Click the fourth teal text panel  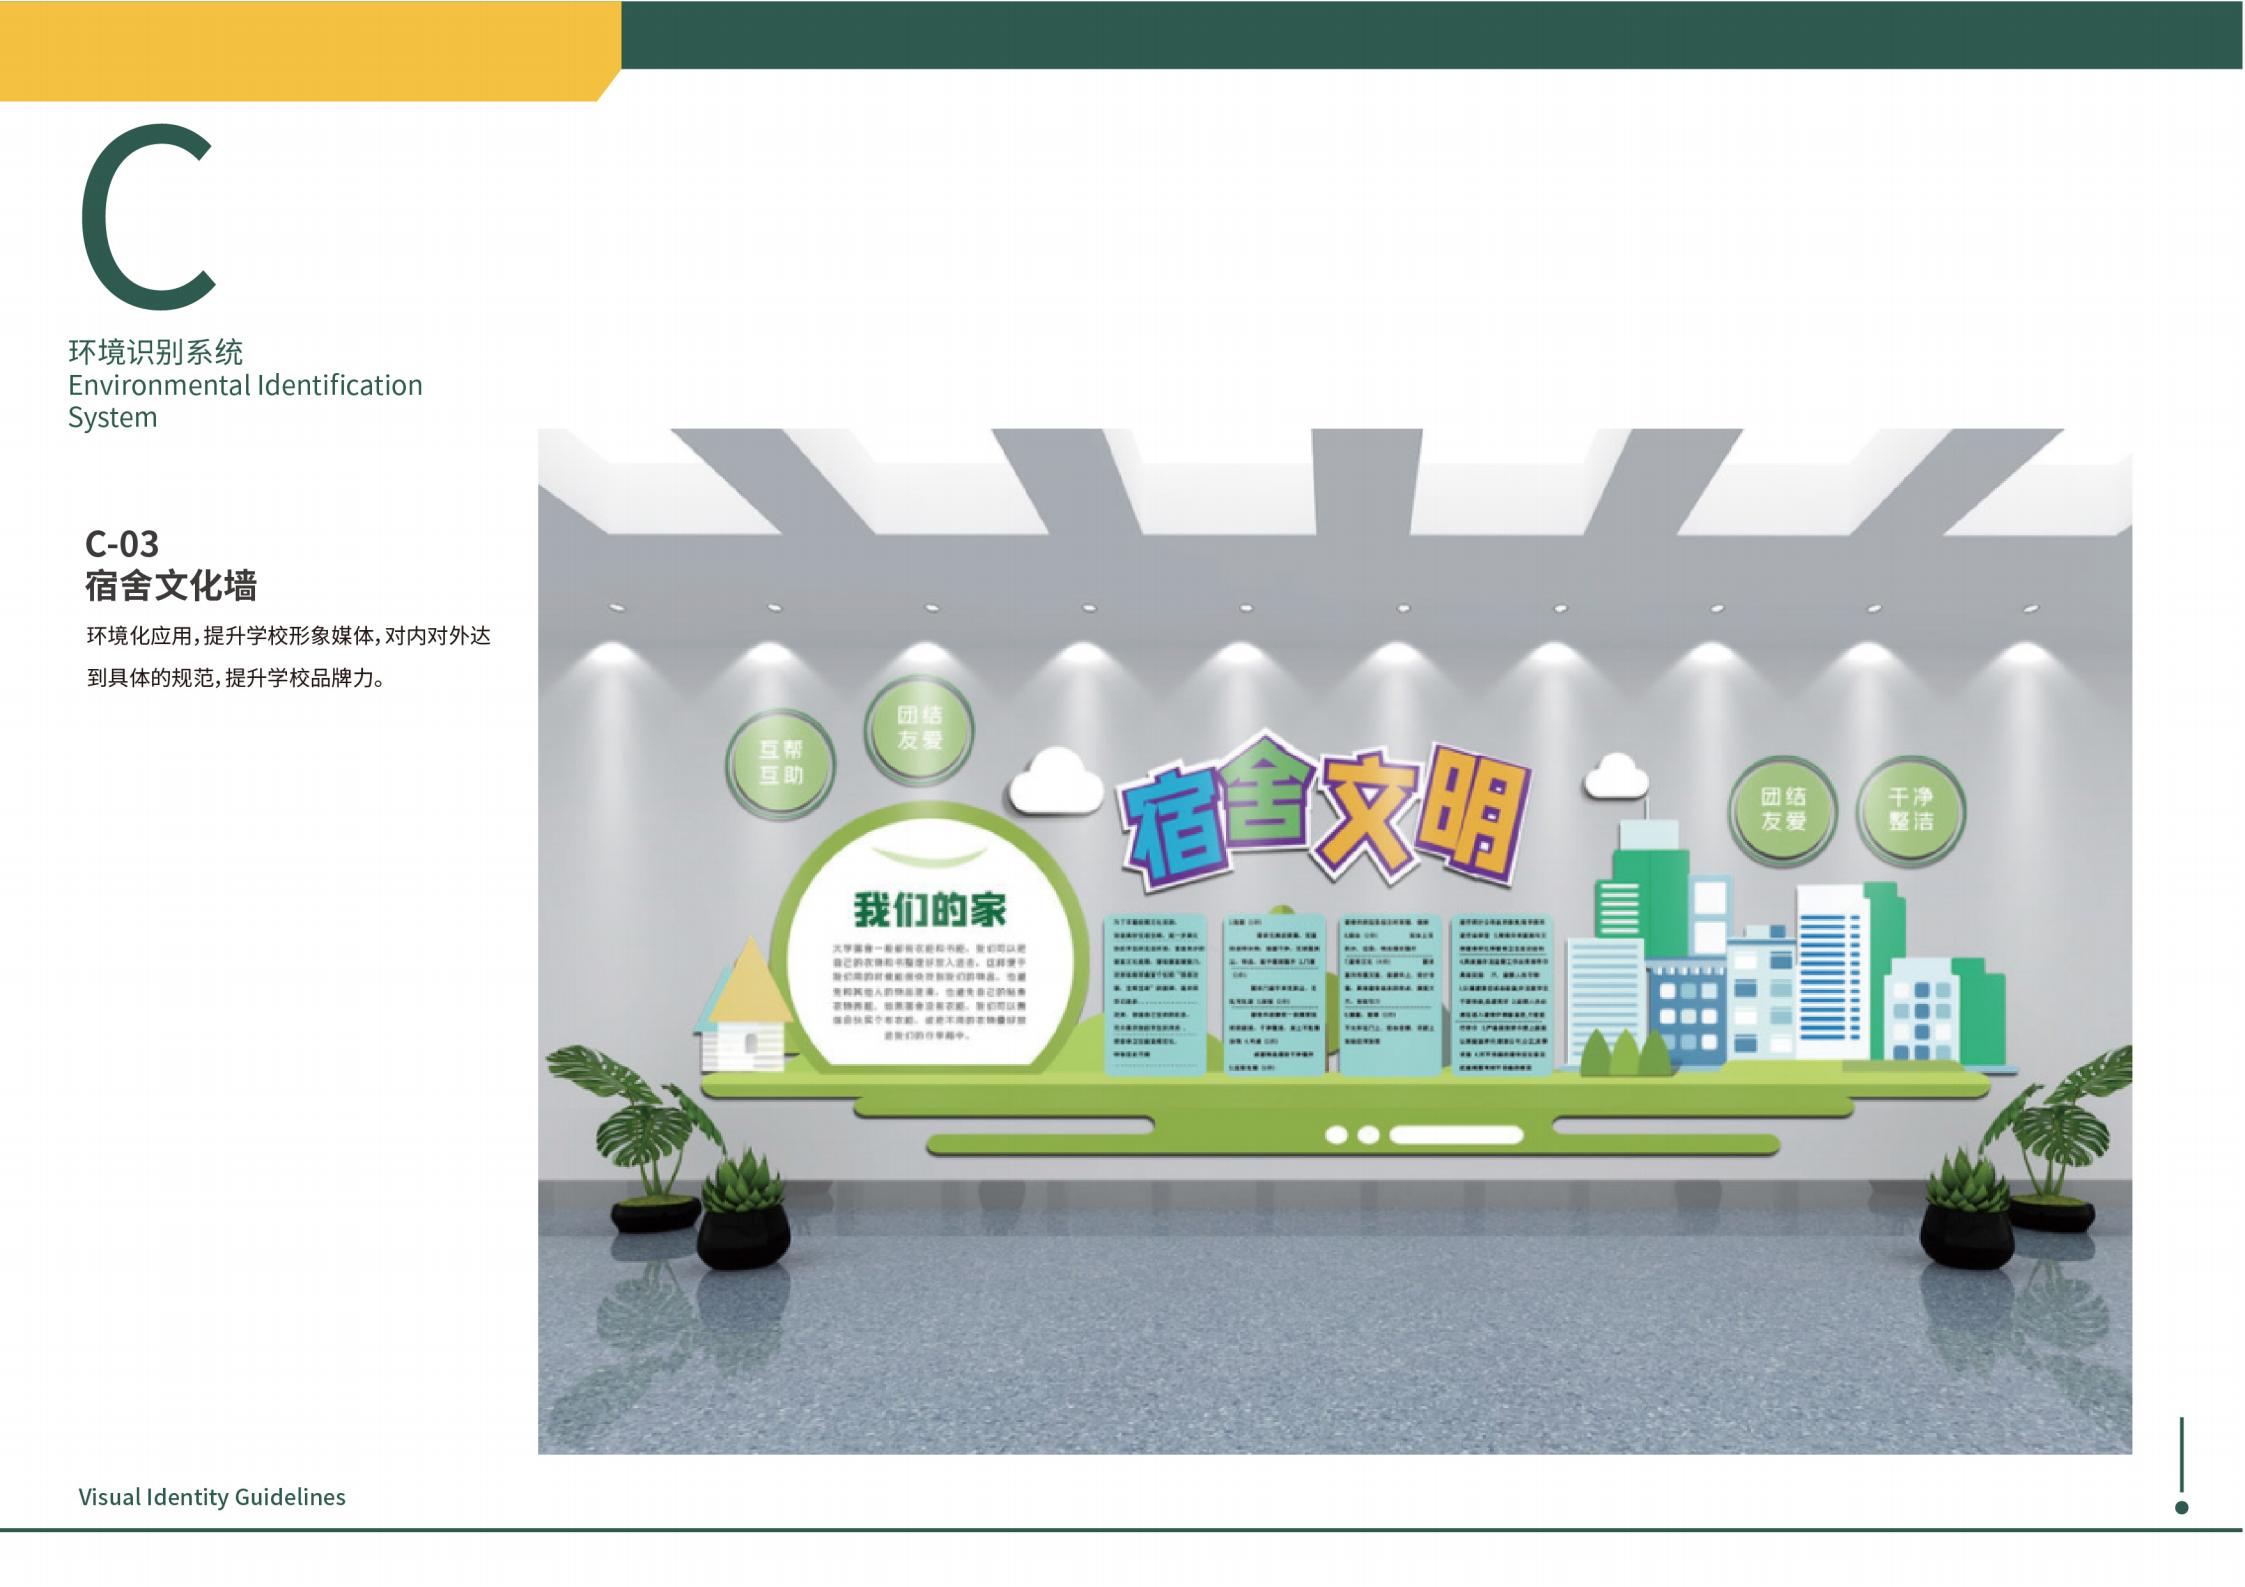coord(1503,993)
